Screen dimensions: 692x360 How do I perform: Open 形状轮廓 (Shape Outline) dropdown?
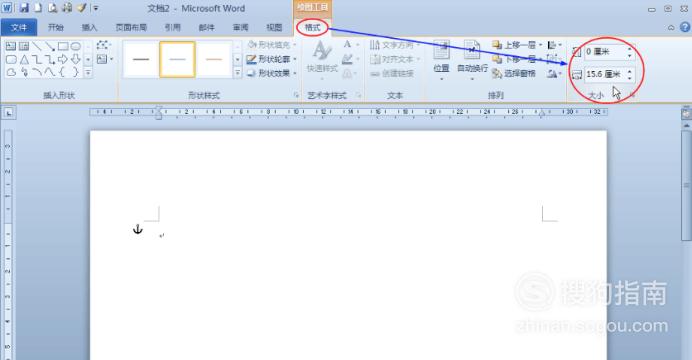[271, 59]
